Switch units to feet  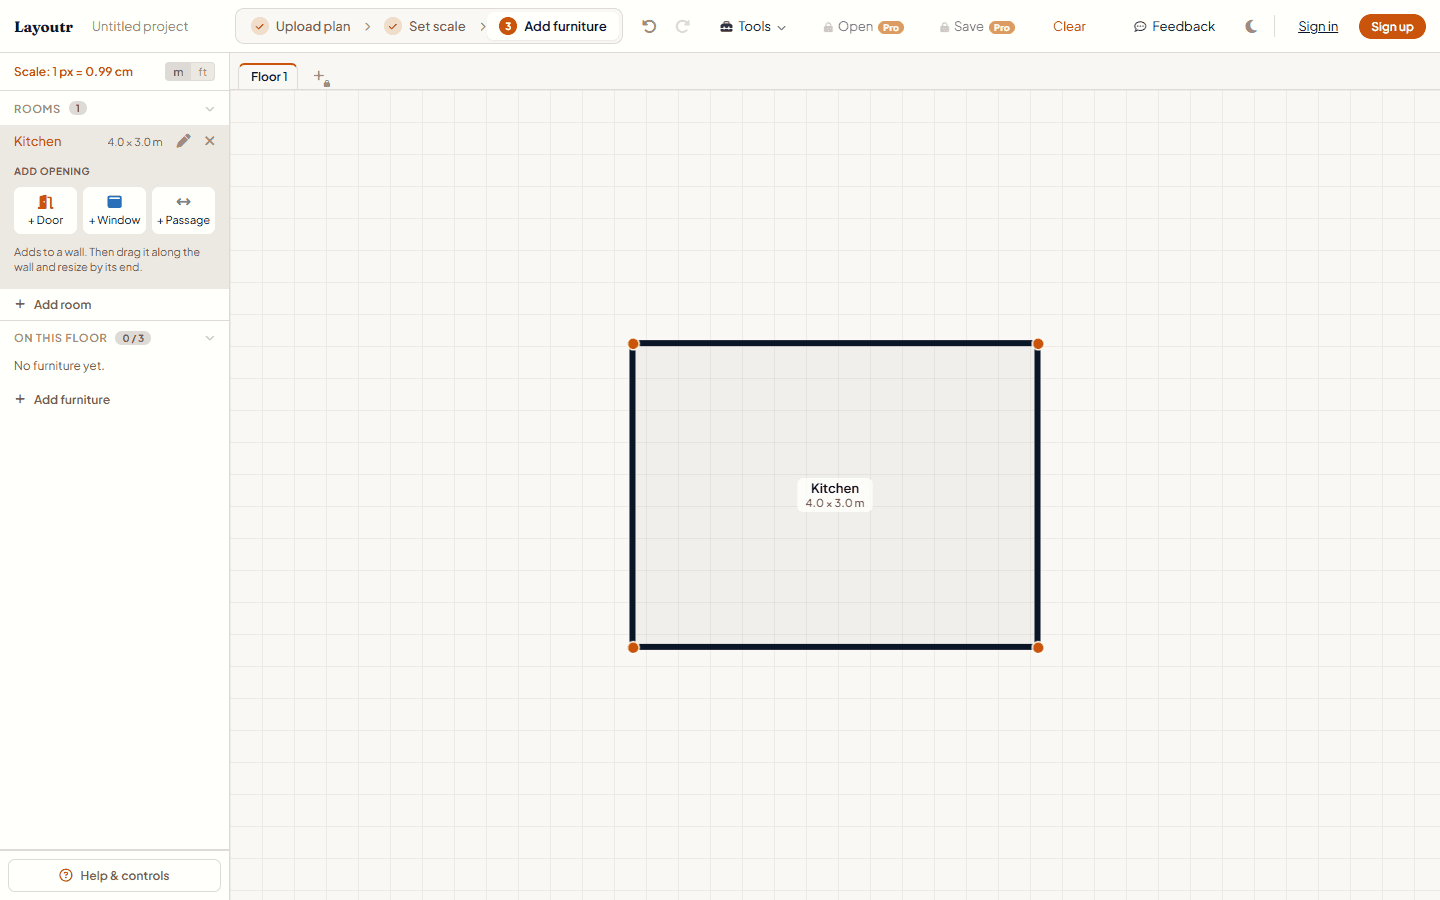(203, 72)
